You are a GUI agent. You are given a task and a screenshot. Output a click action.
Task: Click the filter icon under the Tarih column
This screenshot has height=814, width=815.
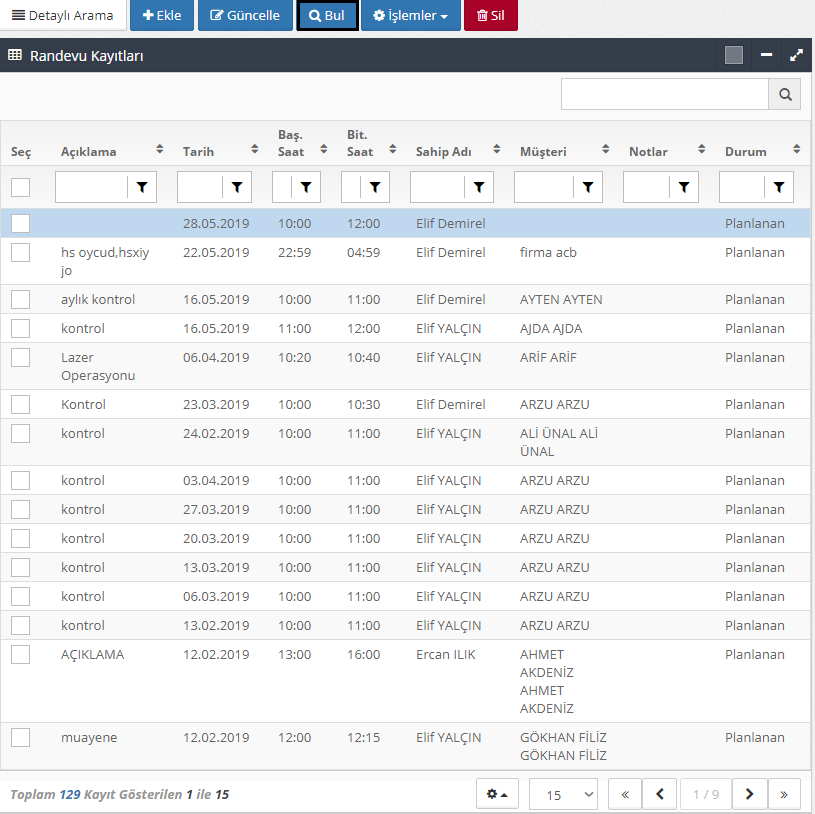pyautogui.click(x=237, y=187)
